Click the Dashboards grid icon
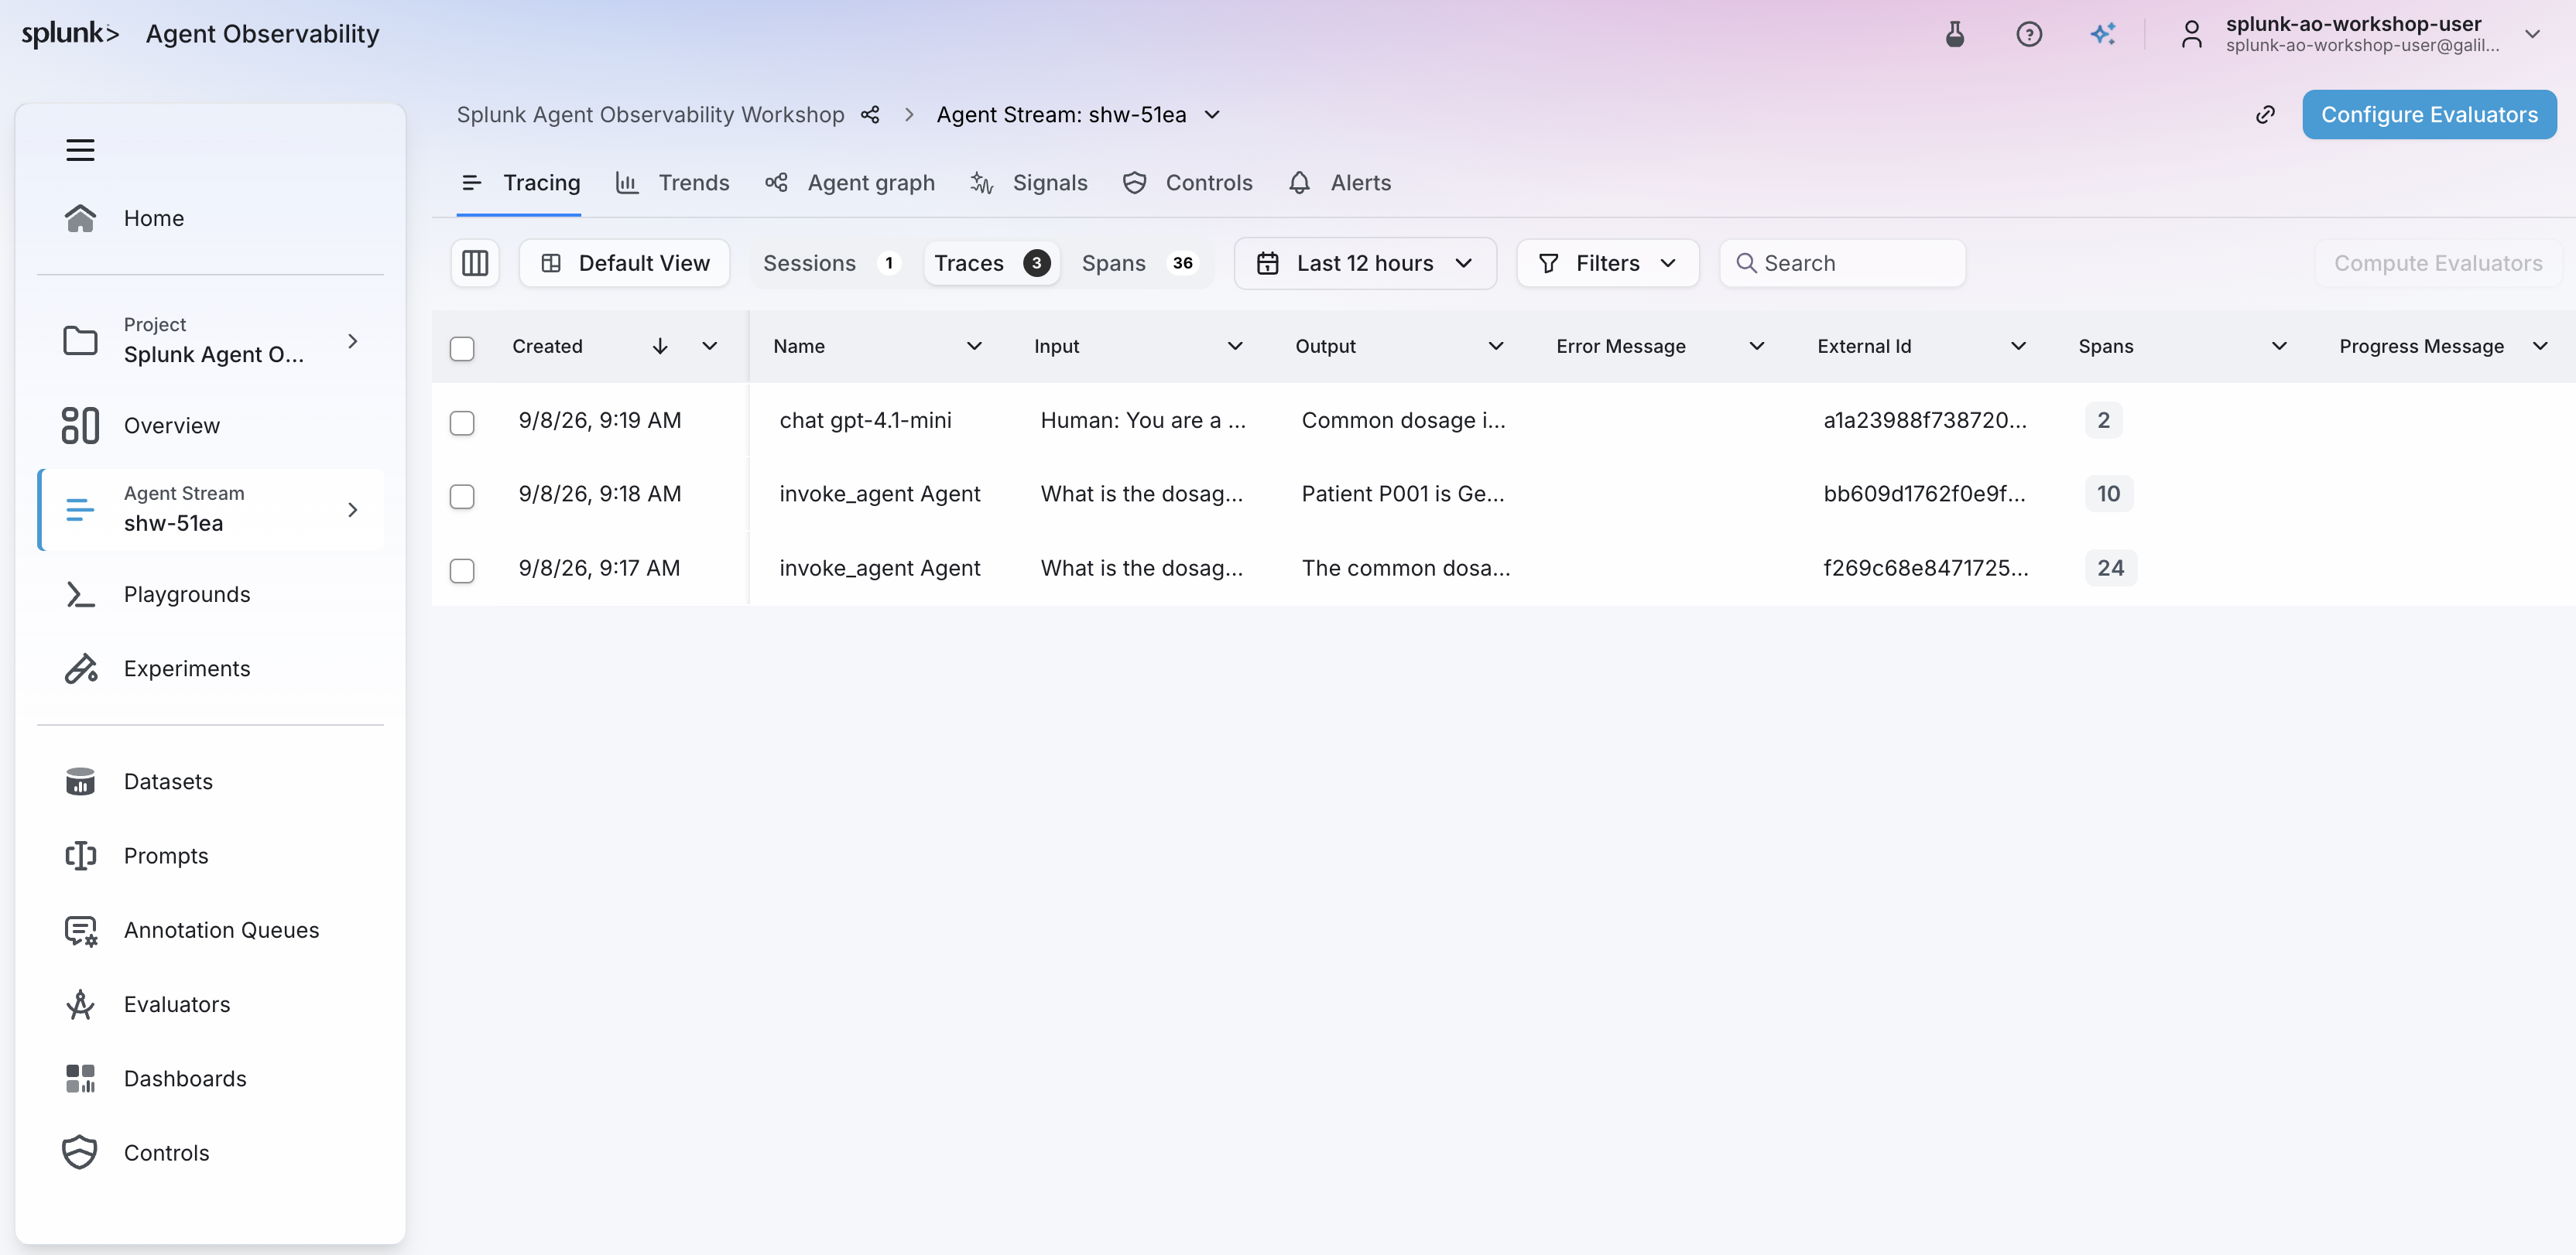Viewport: 2576px width, 1255px height. point(80,1078)
